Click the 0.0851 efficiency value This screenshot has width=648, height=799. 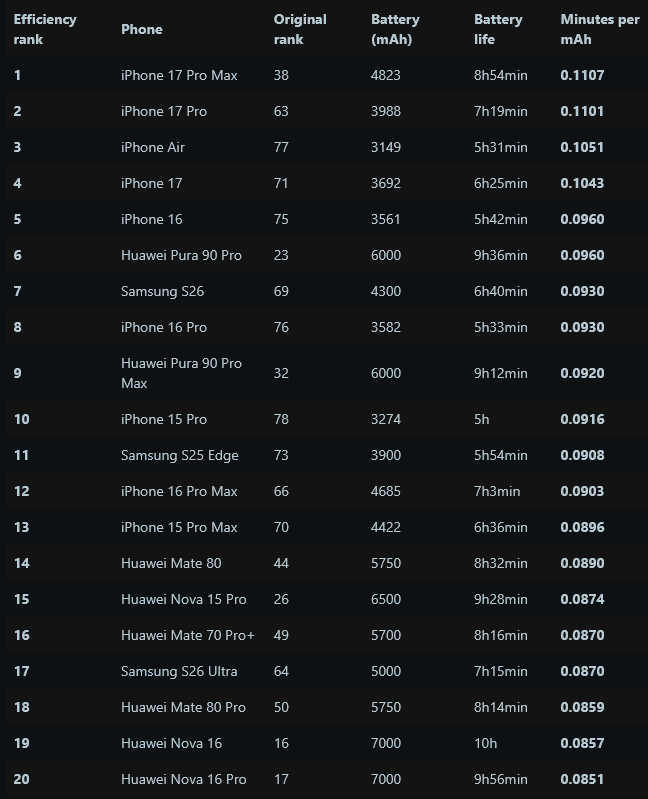point(582,779)
